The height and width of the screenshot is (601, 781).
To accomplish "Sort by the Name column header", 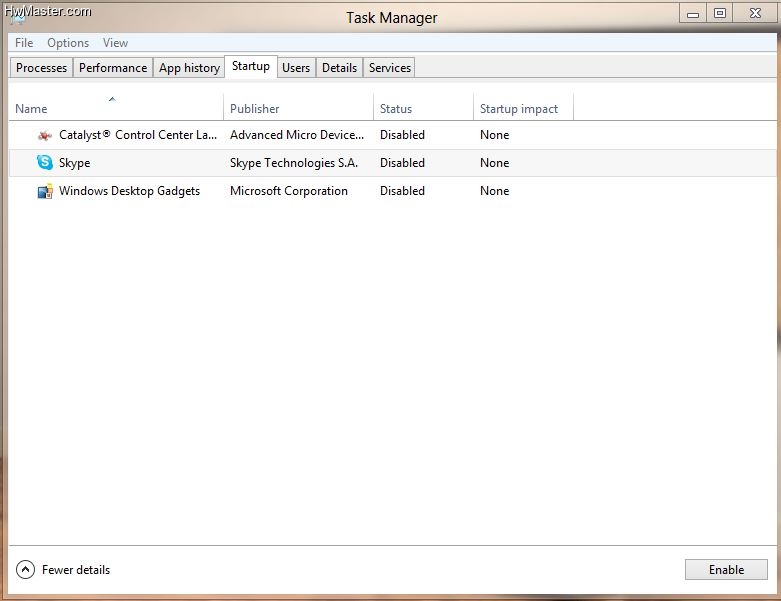I will tap(116, 108).
